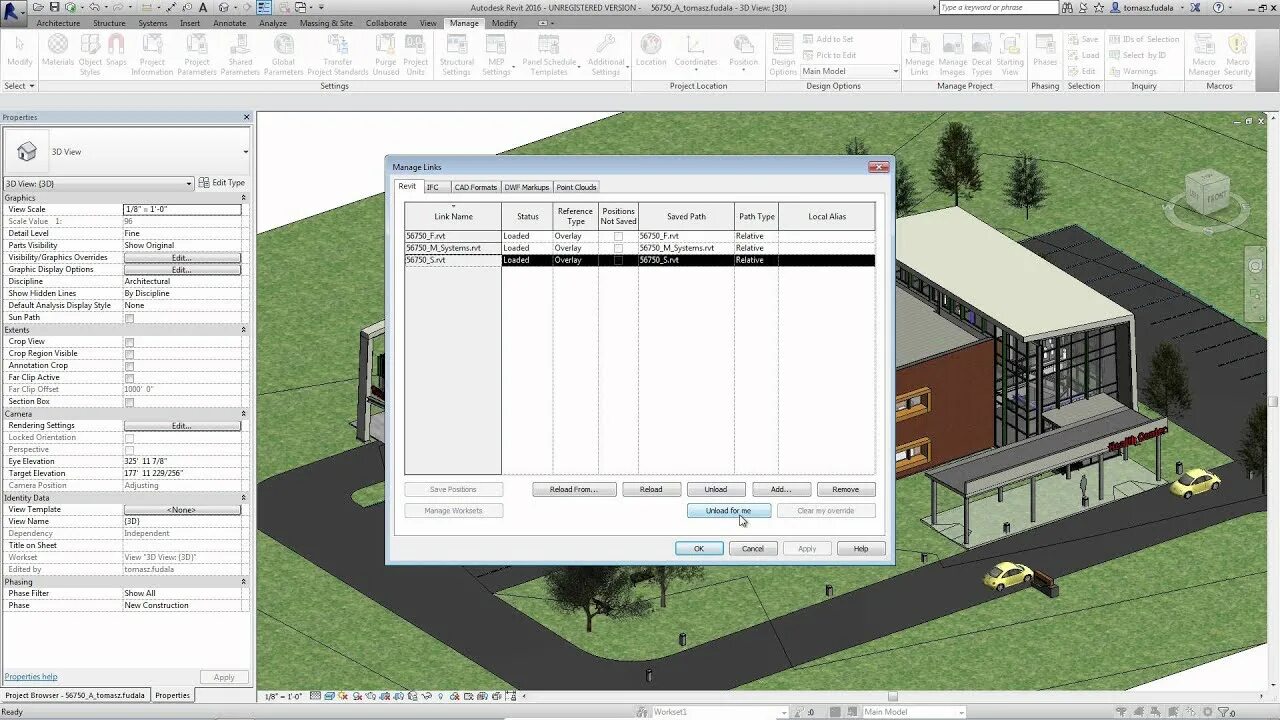This screenshot has width=1280, height=720.
Task: Click the Remove button in Manage Links
Action: (x=846, y=490)
